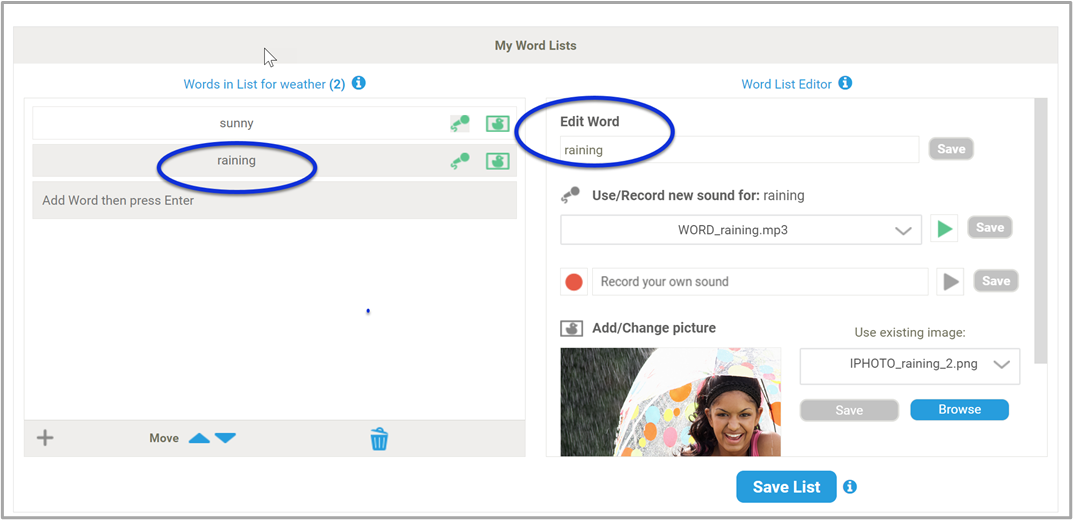Click the My Word Lists header
1073x520 pixels.
point(536,46)
